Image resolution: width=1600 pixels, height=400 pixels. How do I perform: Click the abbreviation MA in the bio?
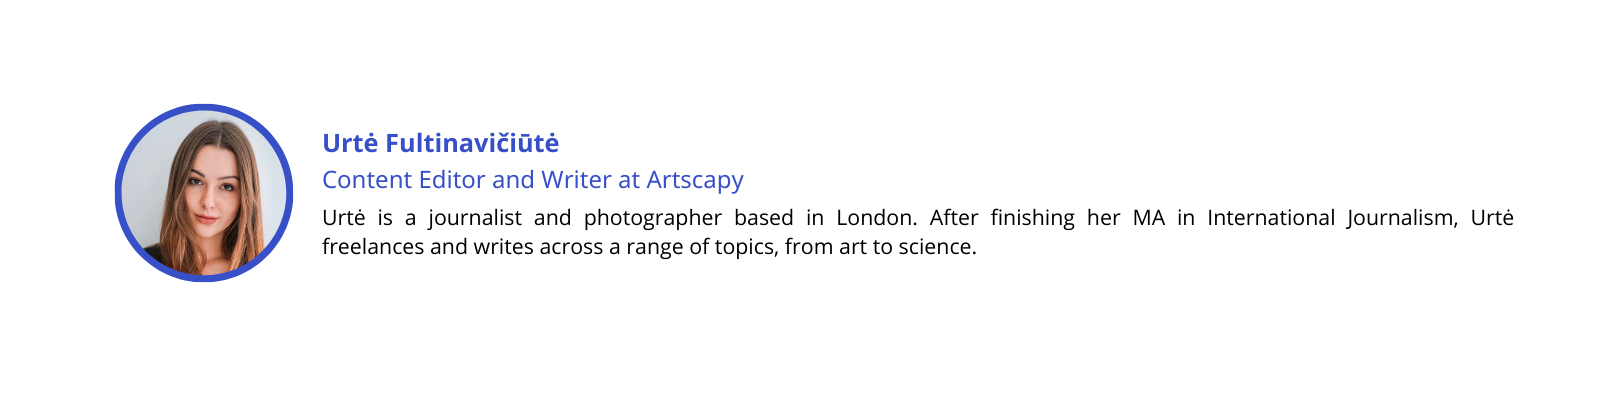[1149, 218]
